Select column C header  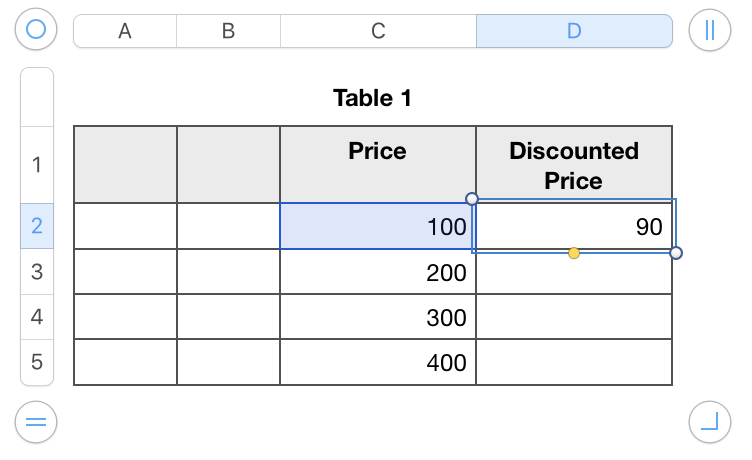[378, 31]
